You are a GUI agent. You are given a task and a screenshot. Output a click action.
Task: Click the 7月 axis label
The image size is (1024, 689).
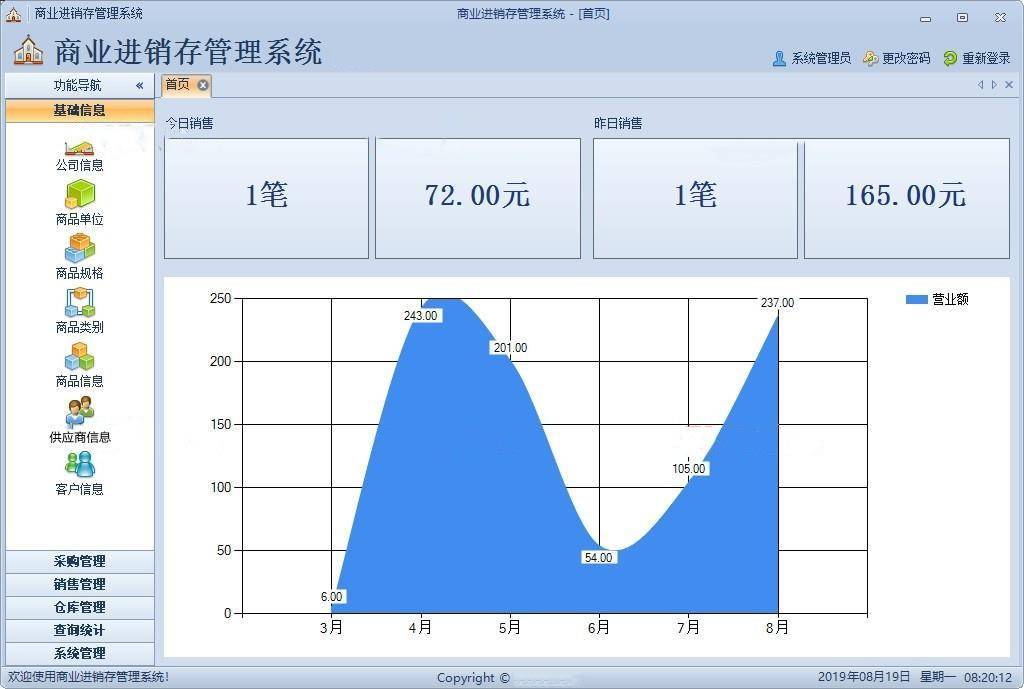click(688, 628)
